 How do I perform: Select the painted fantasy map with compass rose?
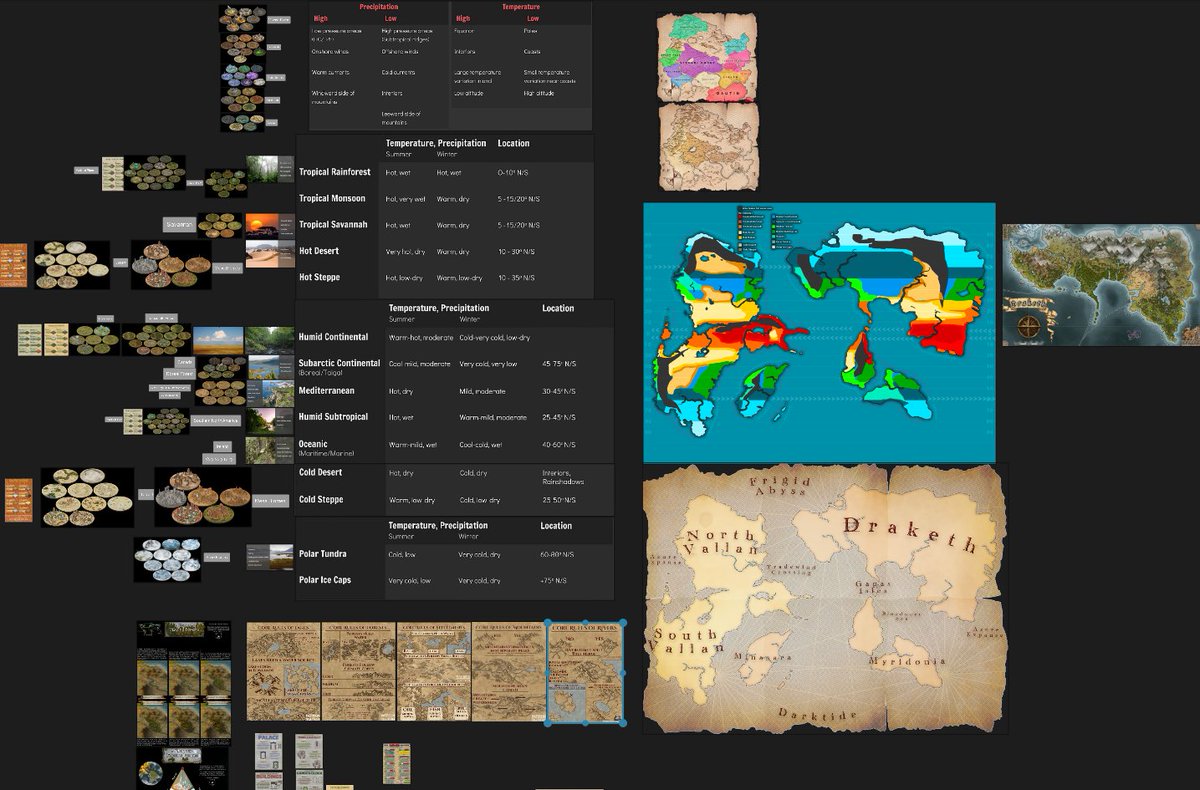tap(1101, 285)
